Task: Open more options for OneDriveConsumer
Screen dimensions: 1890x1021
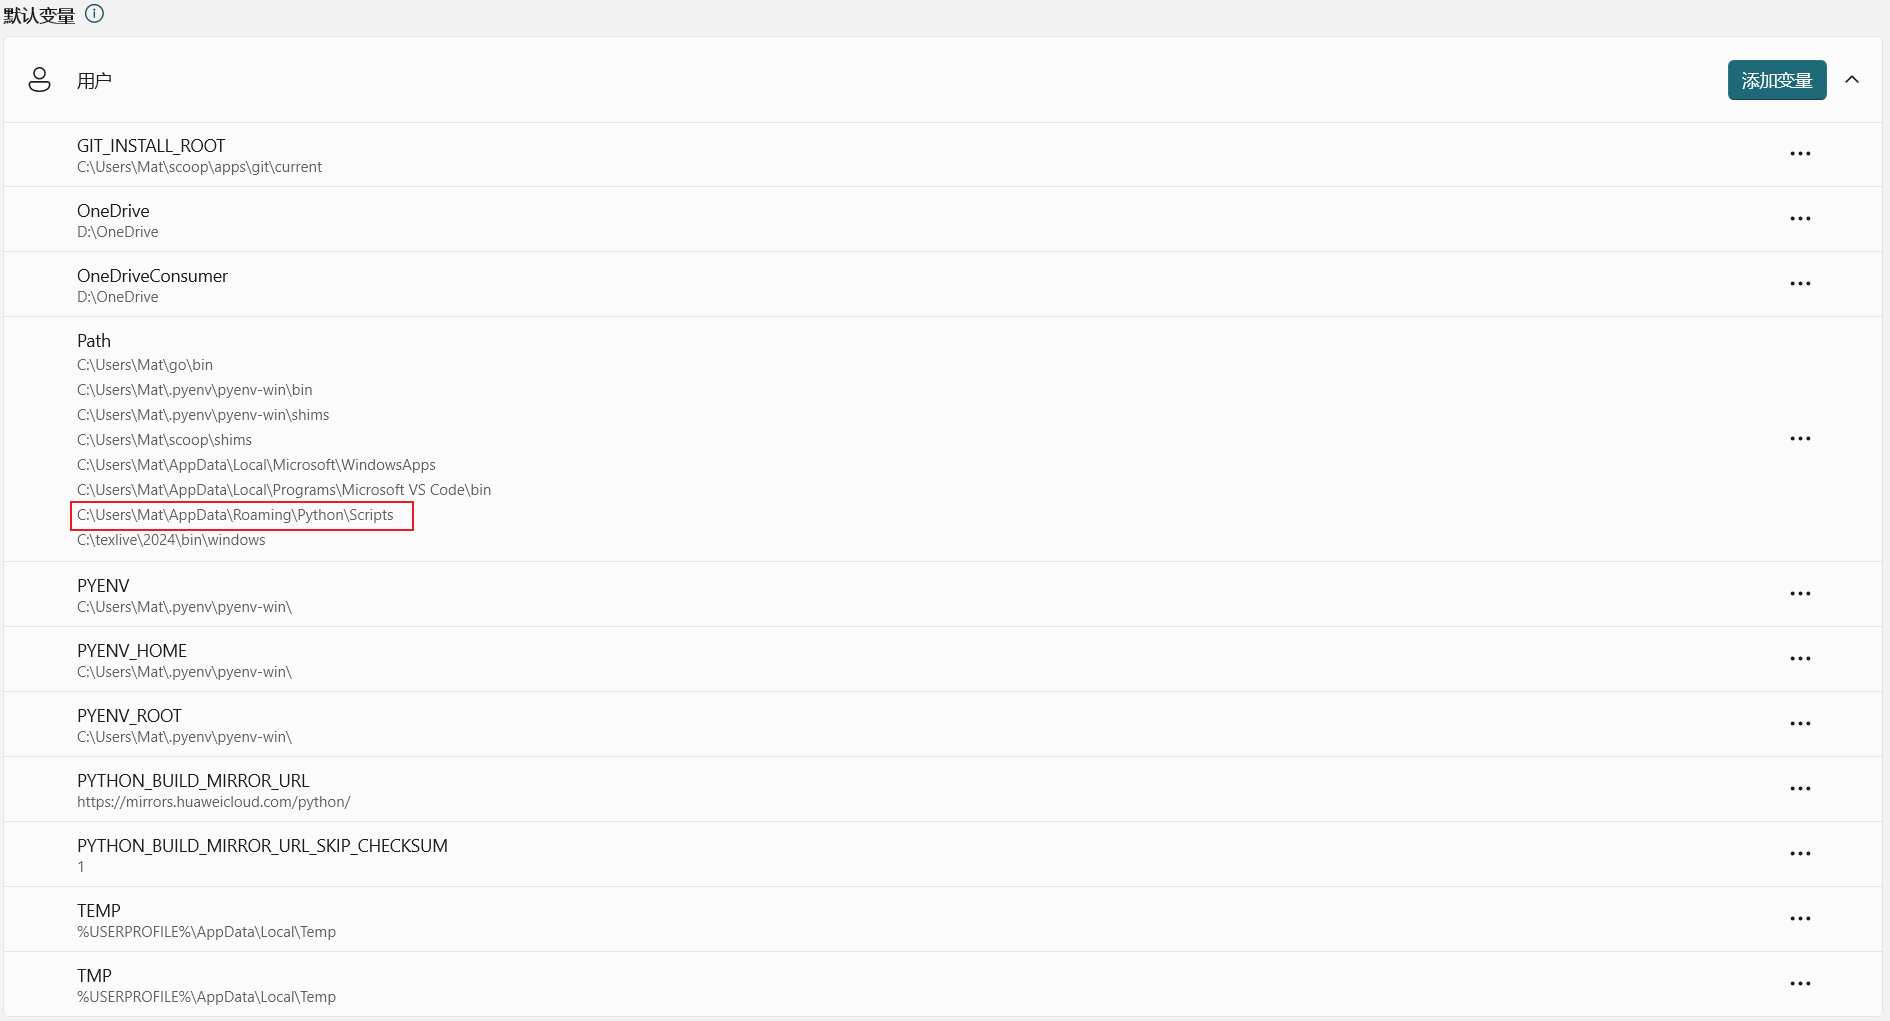Action: [x=1800, y=284]
